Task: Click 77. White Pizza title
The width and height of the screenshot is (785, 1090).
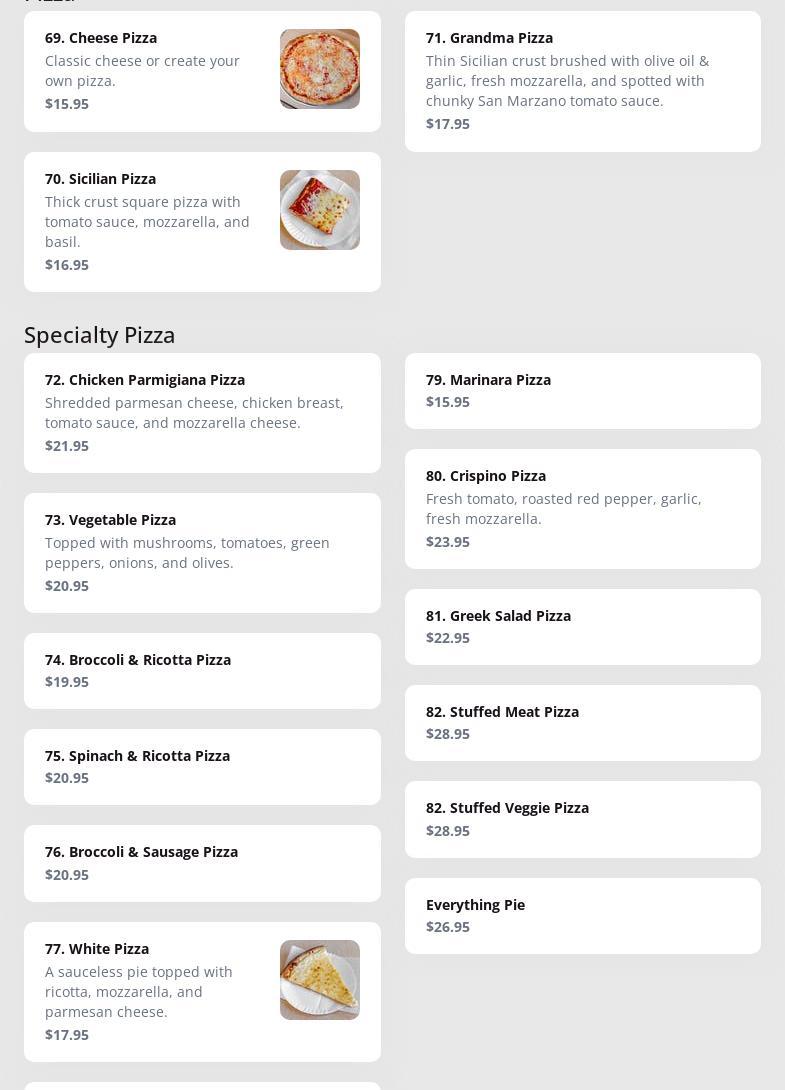Action: pyautogui.click(x=97, y=950)
